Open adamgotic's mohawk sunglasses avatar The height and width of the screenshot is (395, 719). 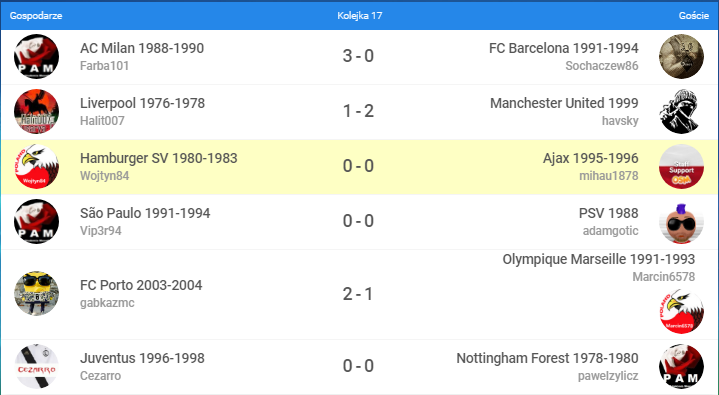681,222
